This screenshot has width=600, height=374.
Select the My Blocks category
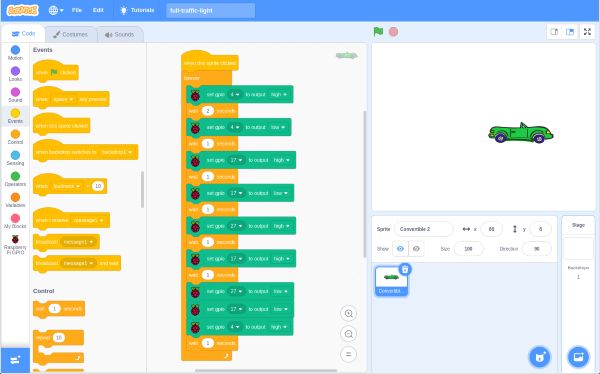[x=15, y=221]
